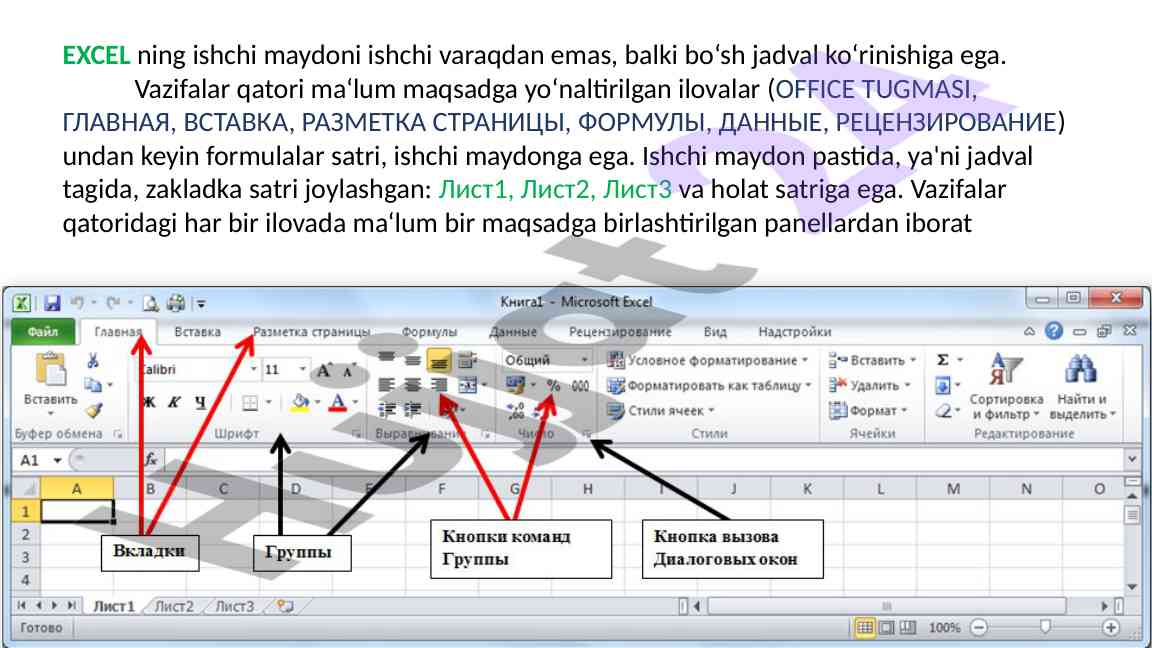Viewport: 1152px width, 648px height.
Task: Click the fx insert function icon
Action: click(x=151, y=460)
